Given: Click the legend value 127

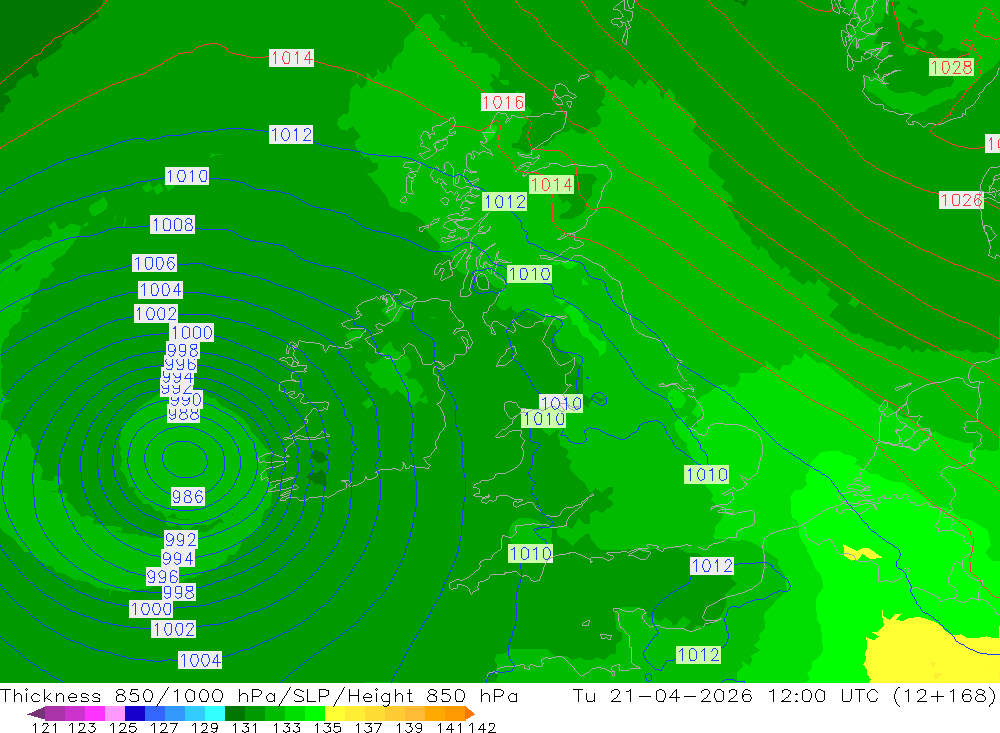Looking at the screenshot, I should [164, 727].
